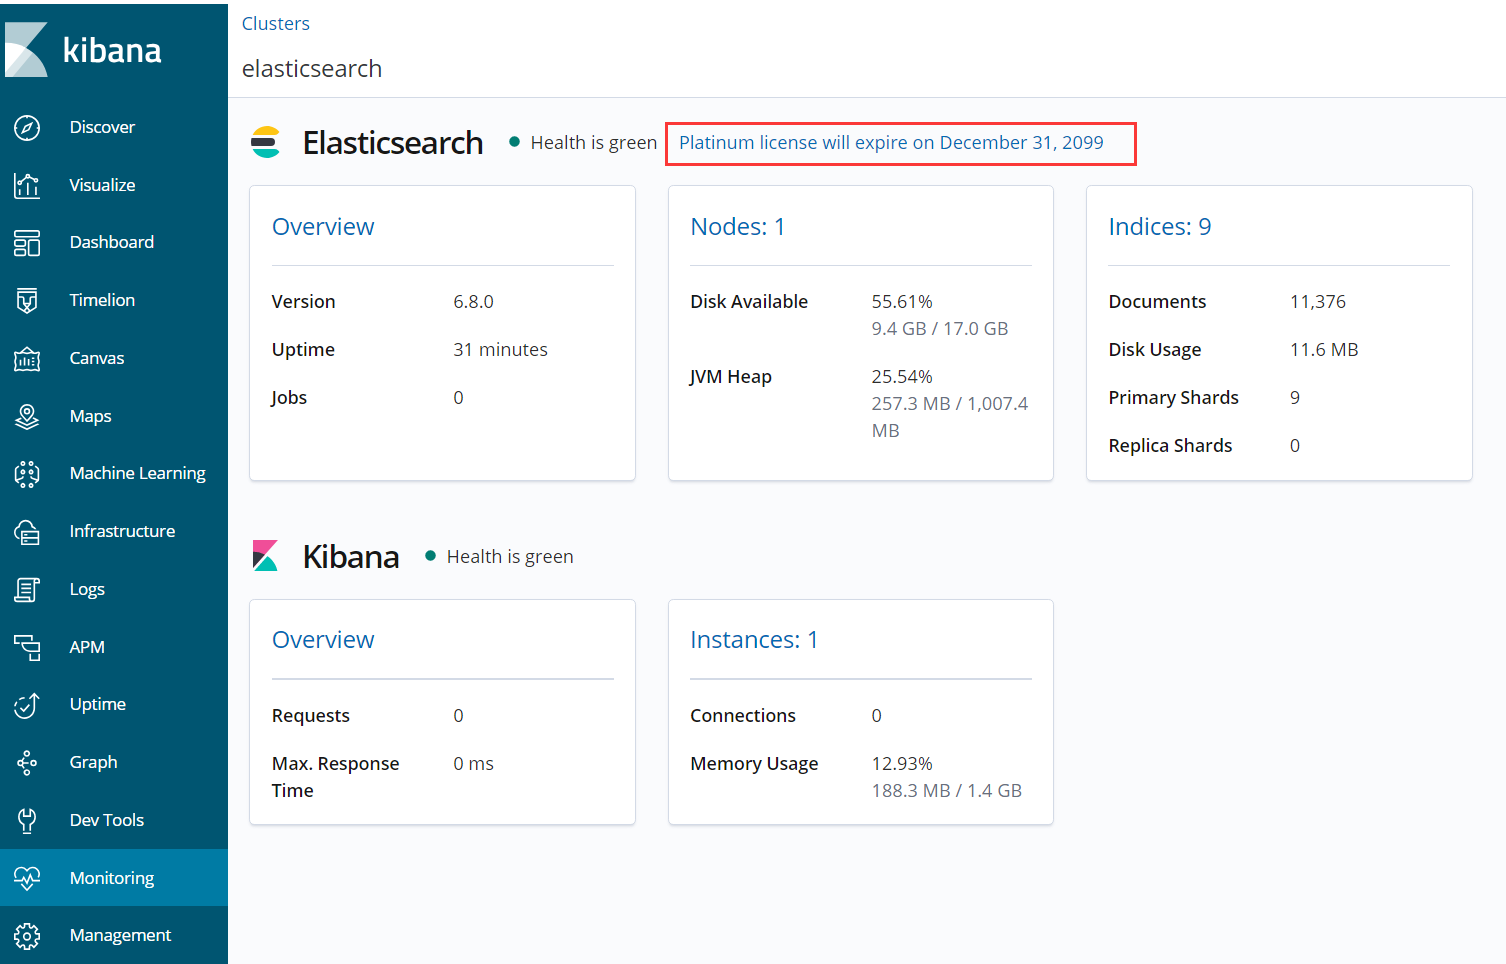The image size is (1506, 964).
Task: Click the disk usage value 11.6 MB
Action: 1324,349
